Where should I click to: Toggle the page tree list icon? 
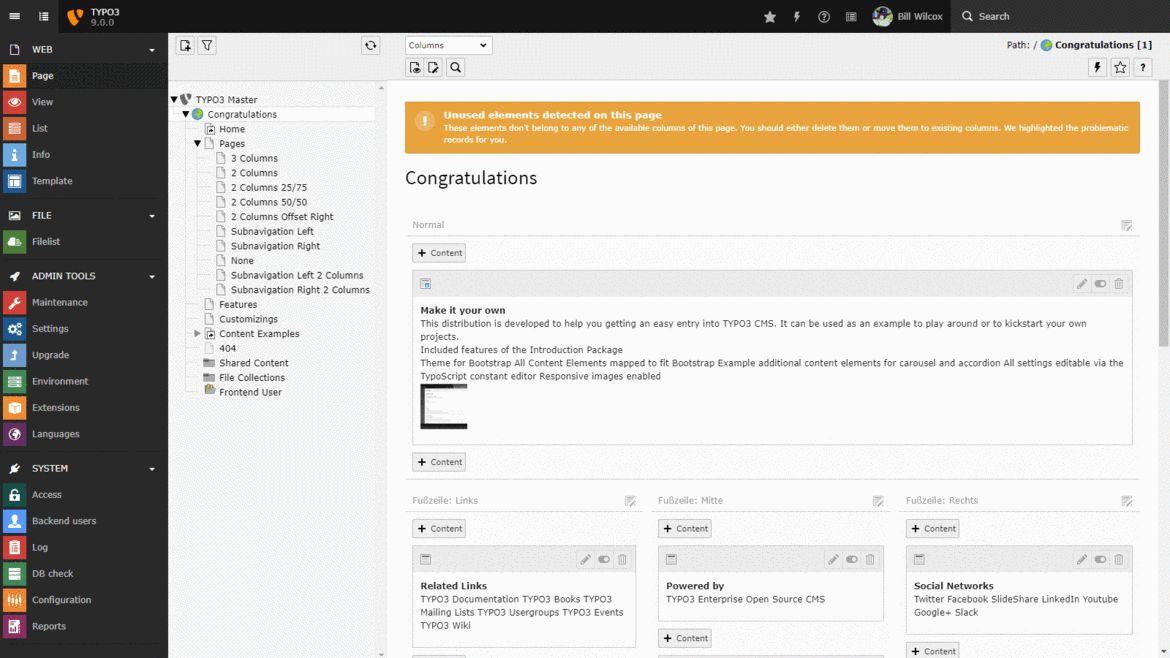(43, 16)
